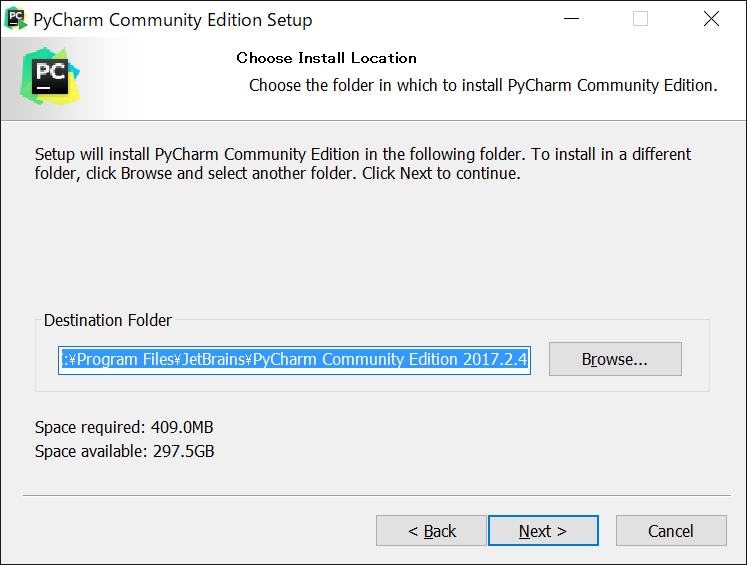747x565 pixels.
Task: Click the PyCharm icon in title bar
Action: point(15,19)
